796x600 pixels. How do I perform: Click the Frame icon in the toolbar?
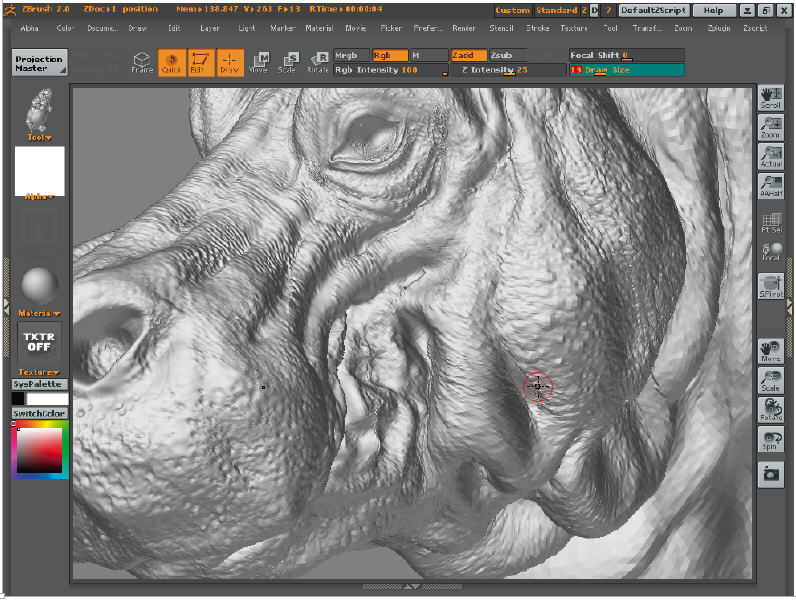142,63
